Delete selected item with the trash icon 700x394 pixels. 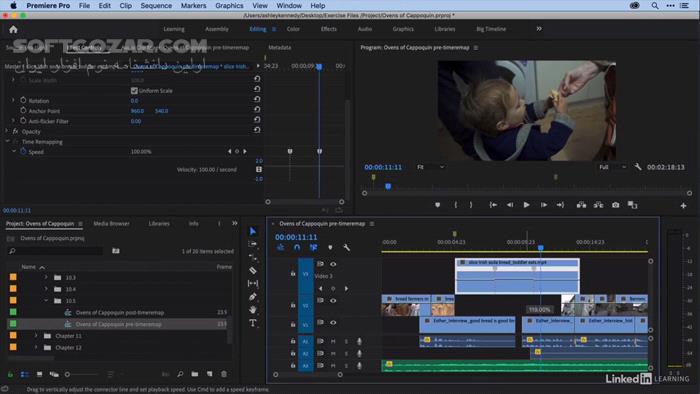224,374
